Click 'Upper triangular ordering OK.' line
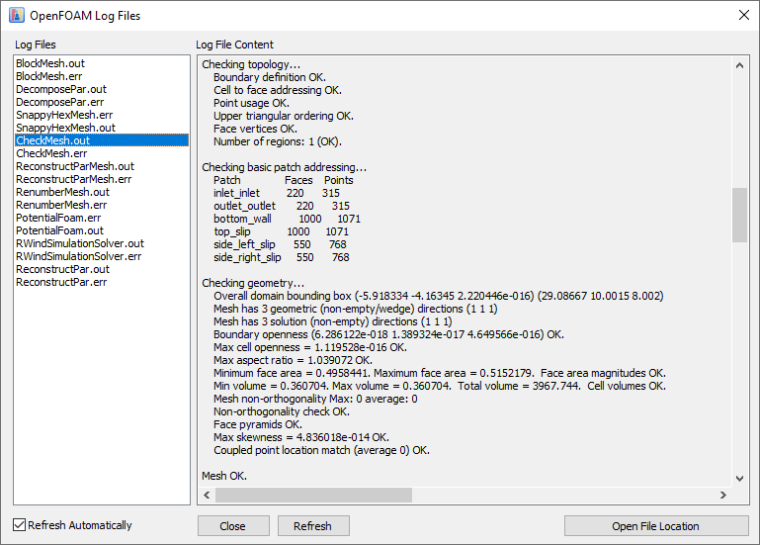 coord(283,116)
